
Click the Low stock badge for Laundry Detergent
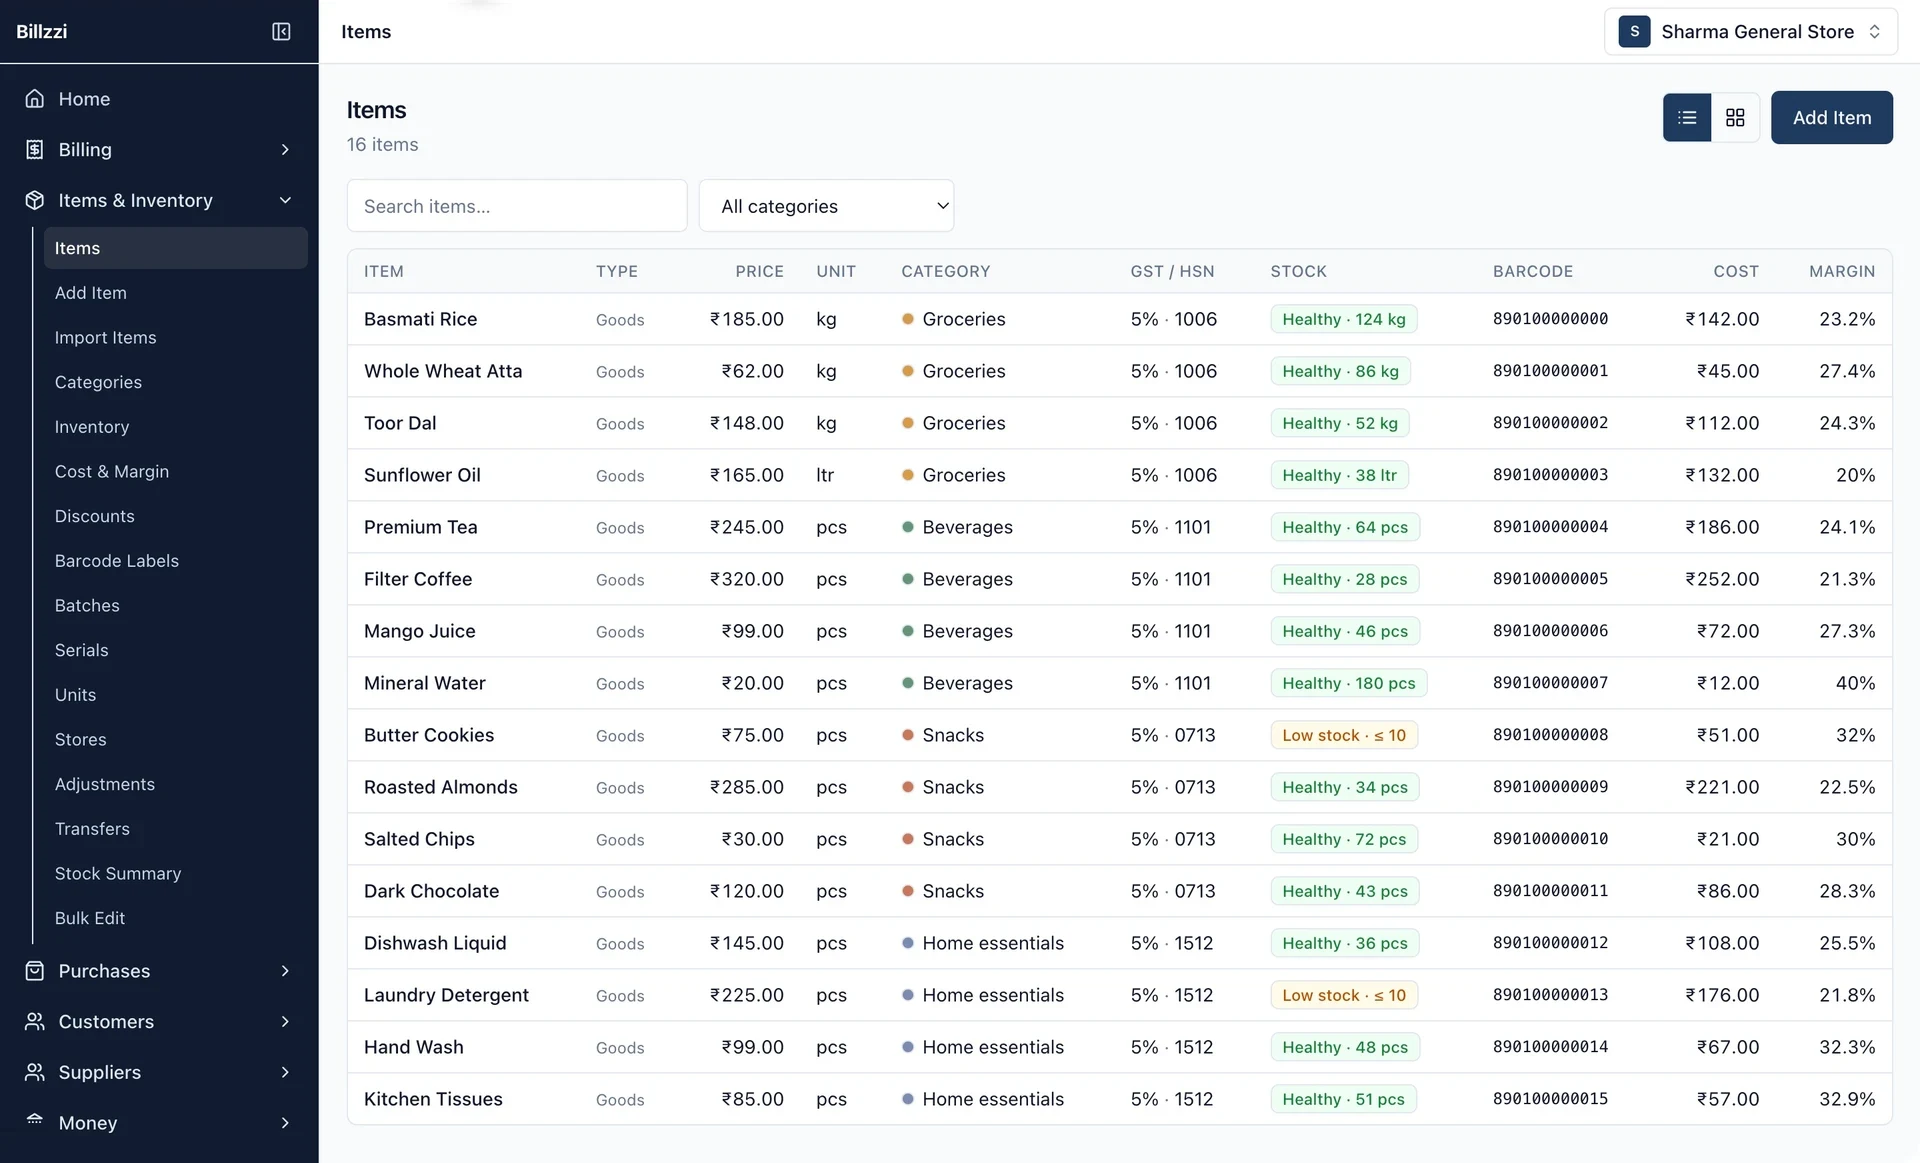(1343, 995)
